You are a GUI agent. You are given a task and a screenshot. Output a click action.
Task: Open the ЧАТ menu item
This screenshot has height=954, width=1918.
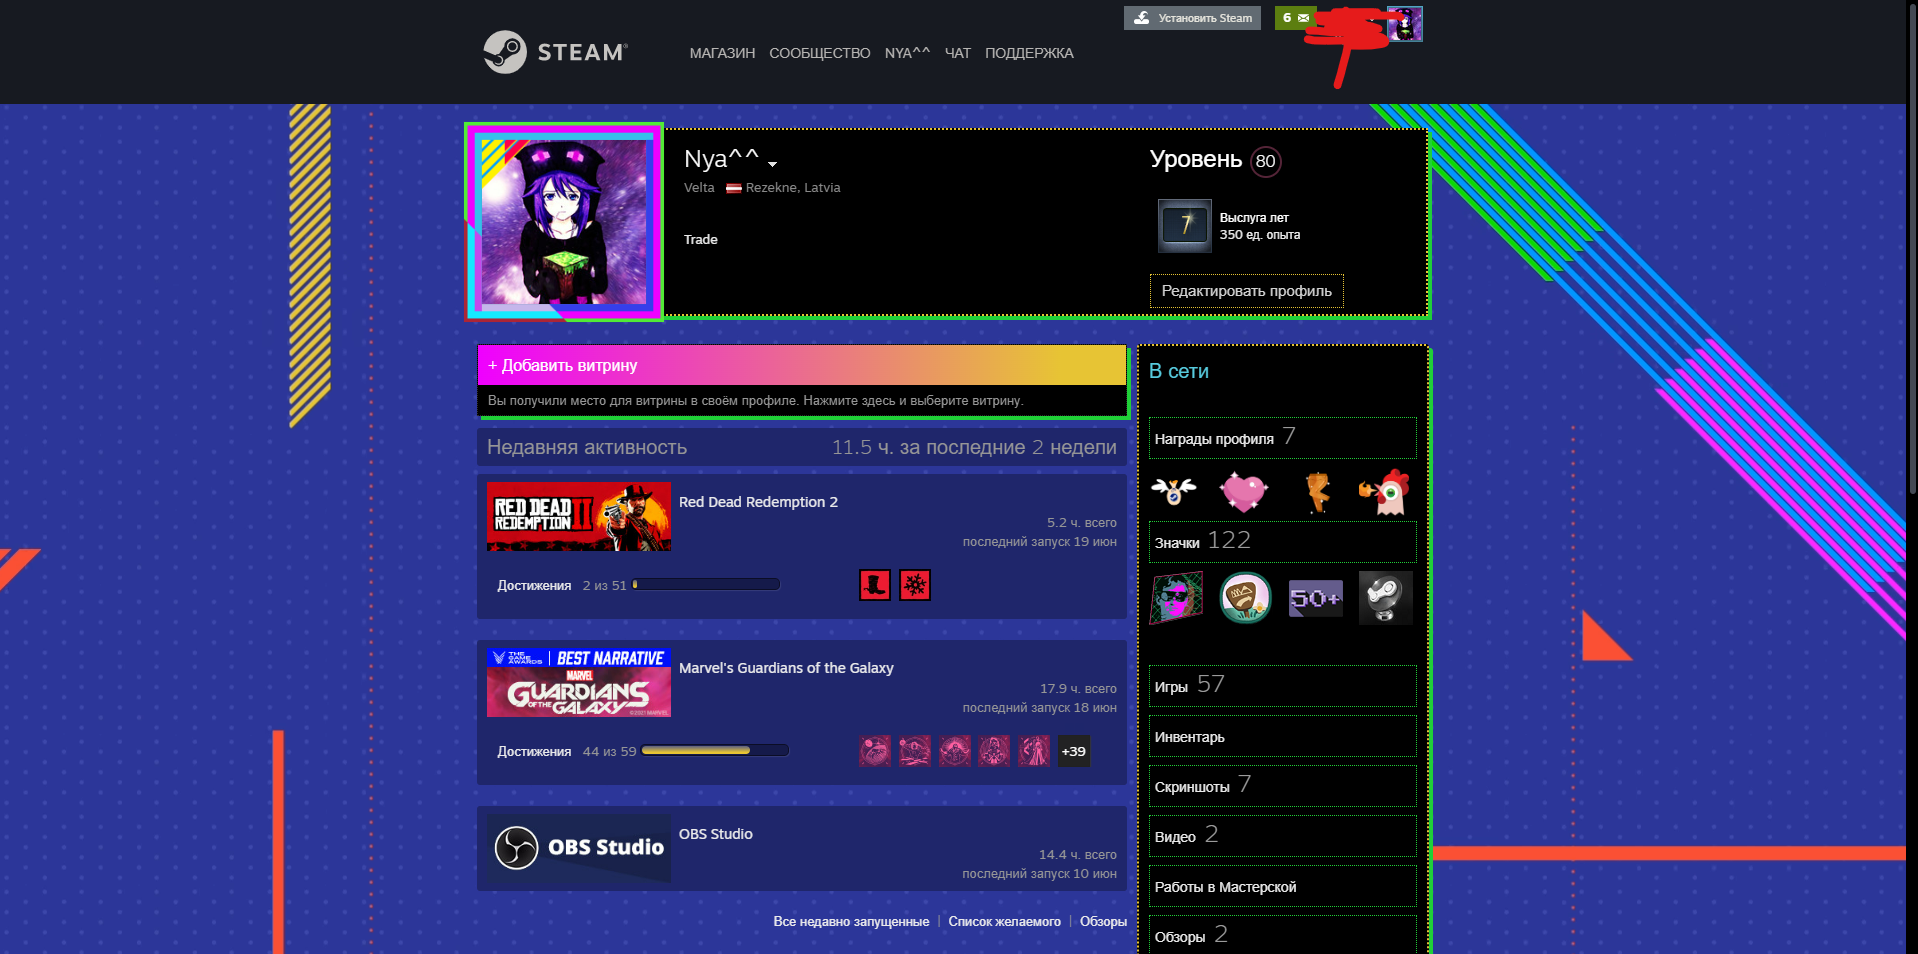(x=958, y=53)
